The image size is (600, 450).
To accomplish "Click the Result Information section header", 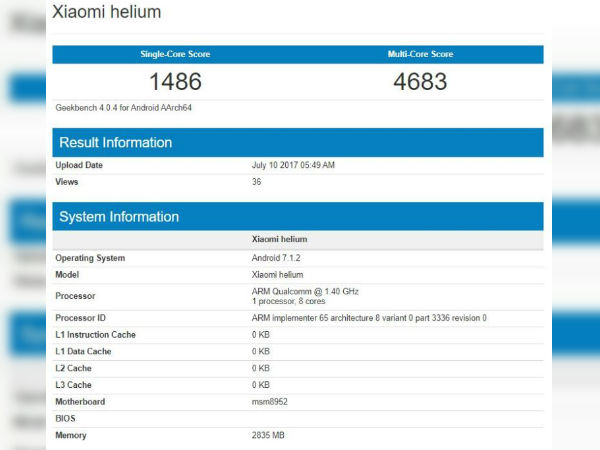I will [x=298, y=142].
